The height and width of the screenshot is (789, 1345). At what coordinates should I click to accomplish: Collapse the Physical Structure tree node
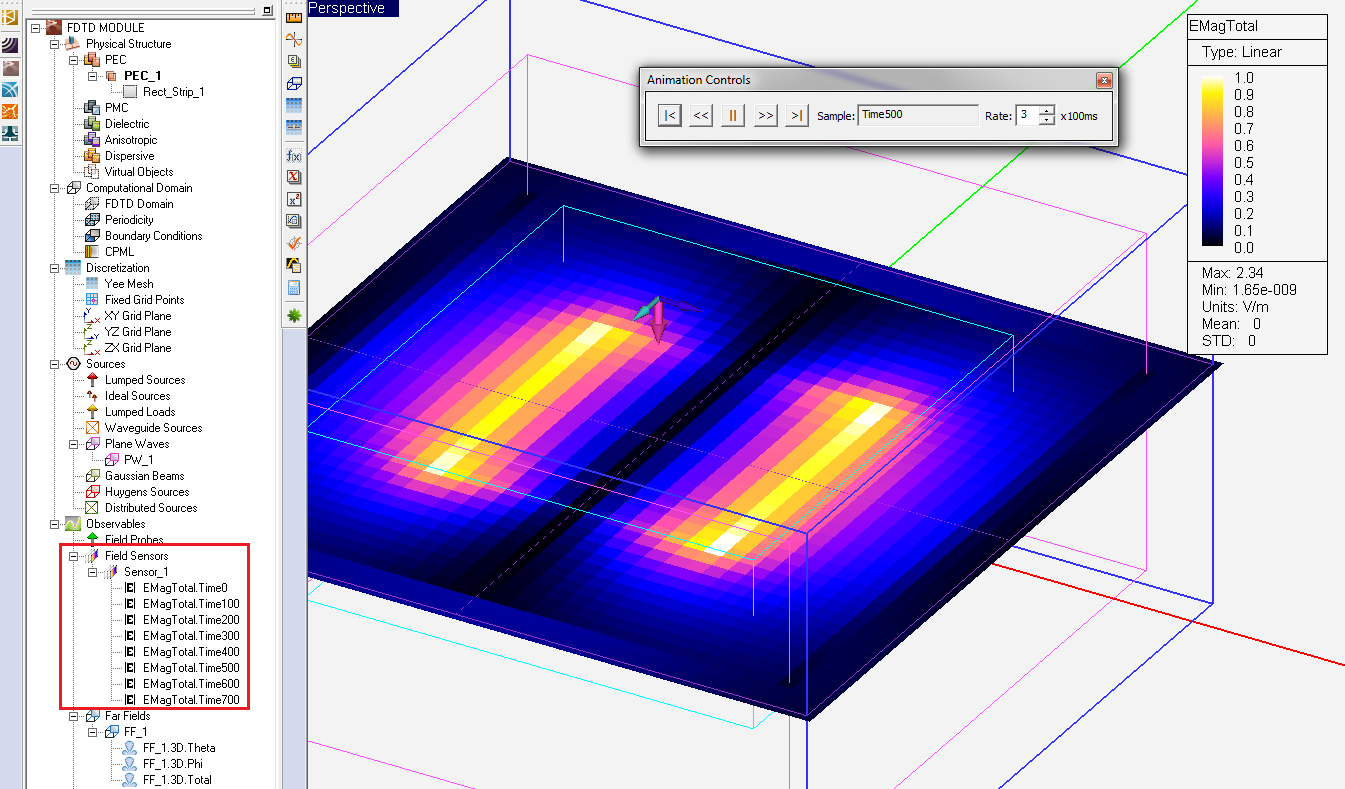[55, 44]
